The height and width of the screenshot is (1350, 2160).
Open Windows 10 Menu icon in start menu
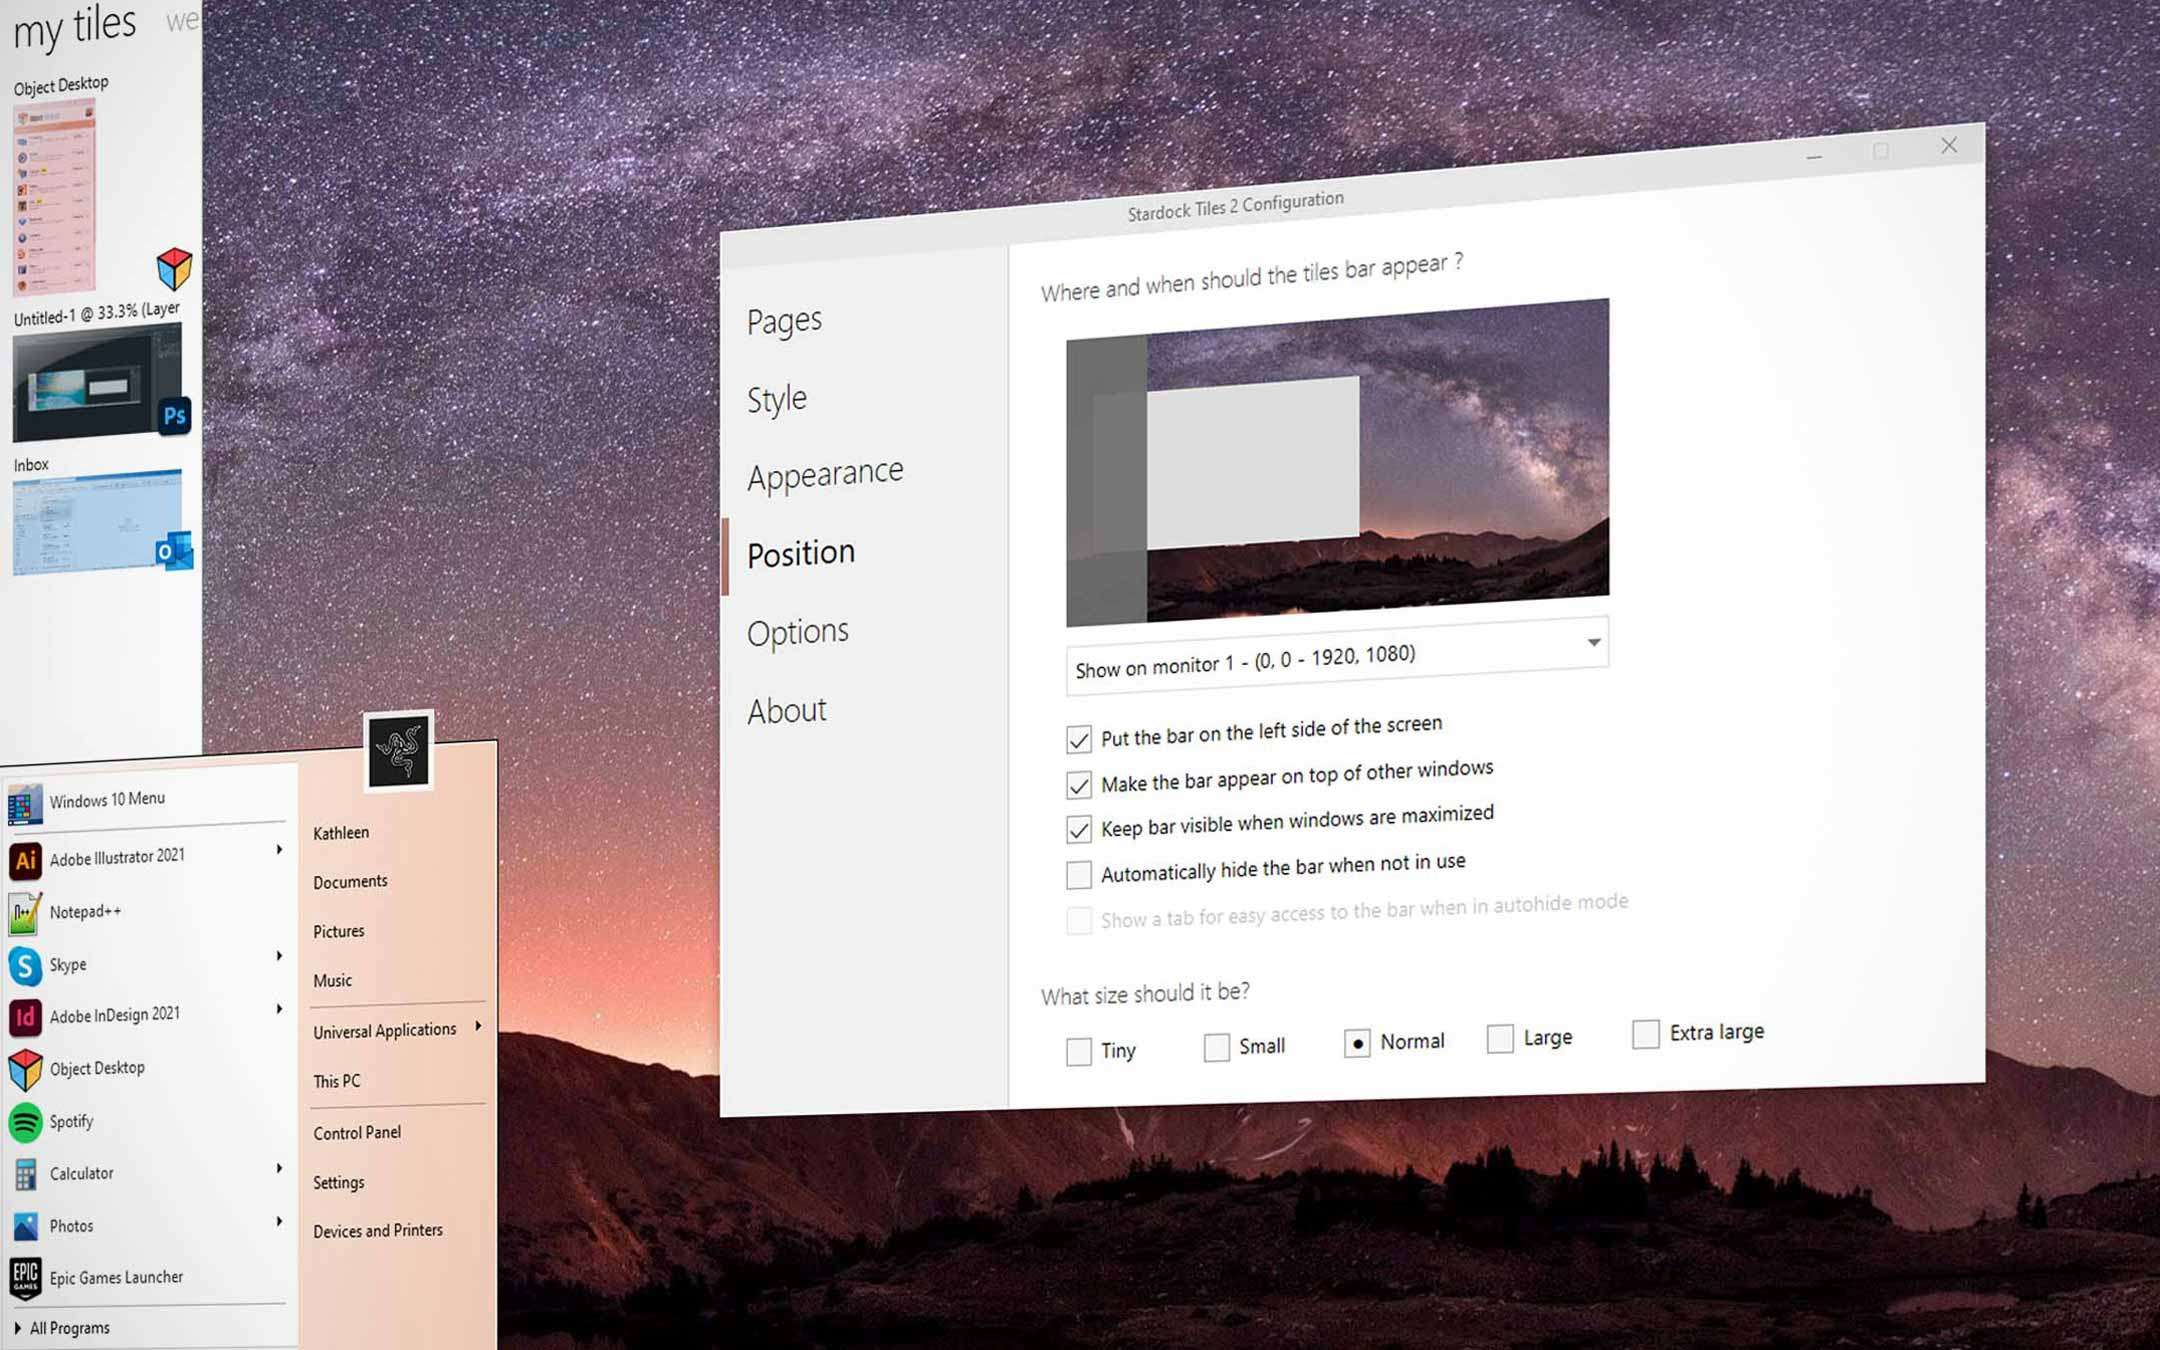25,805
